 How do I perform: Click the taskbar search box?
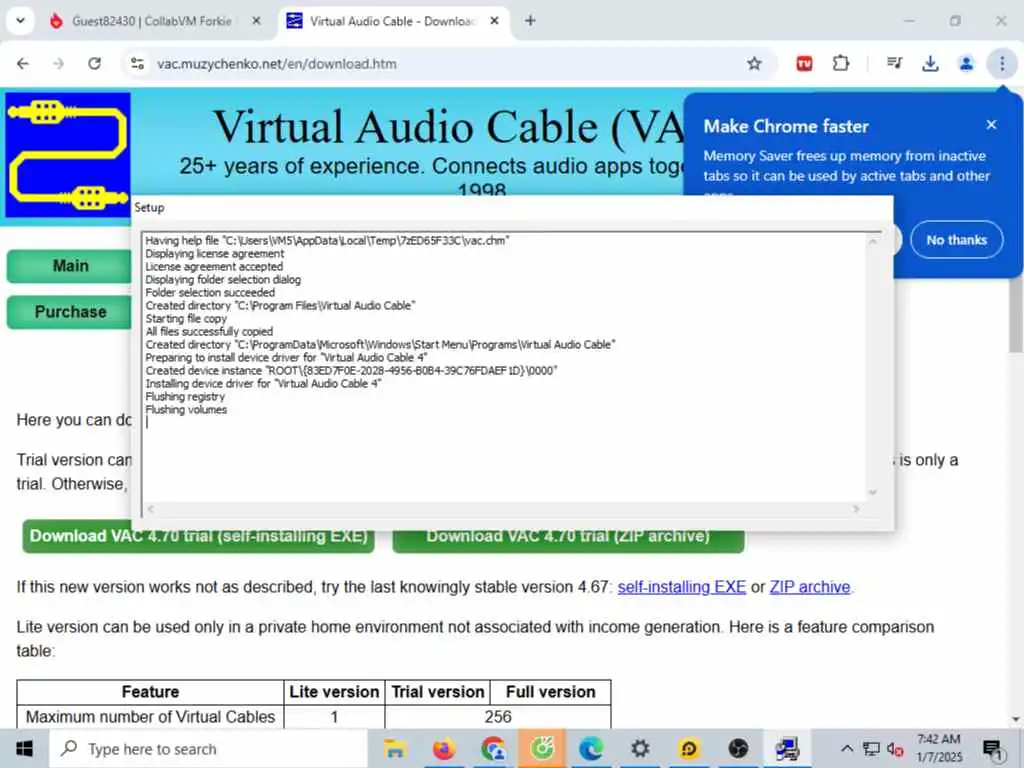[209, 748]
